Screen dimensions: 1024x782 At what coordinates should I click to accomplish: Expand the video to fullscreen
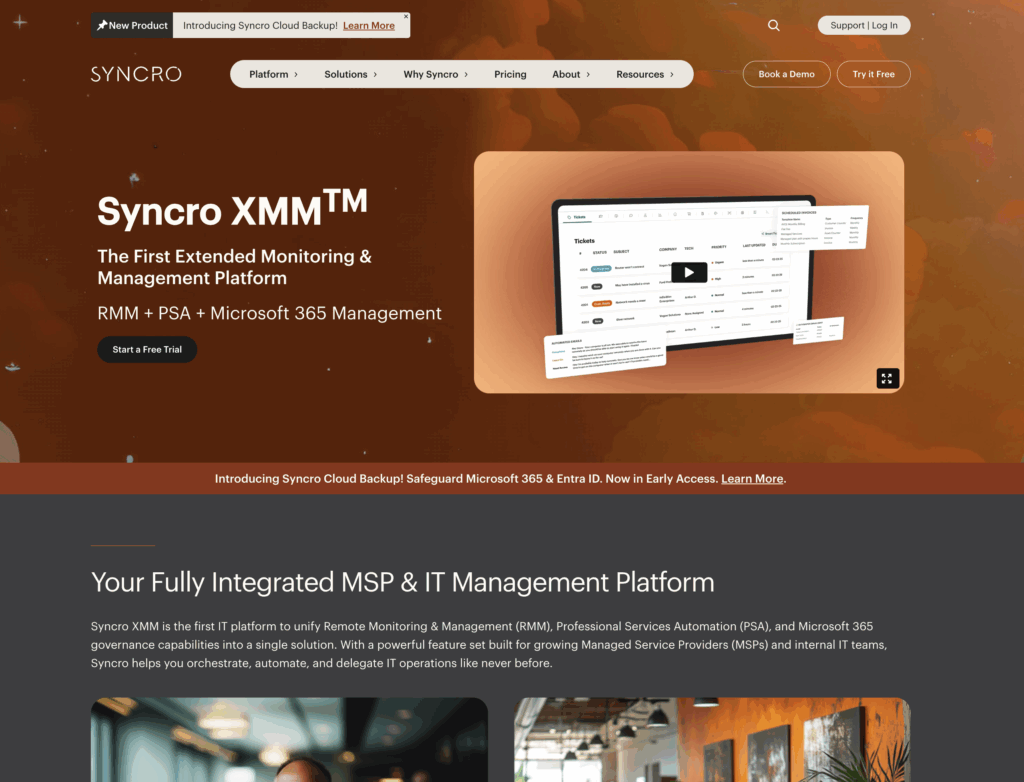(887, 378)
